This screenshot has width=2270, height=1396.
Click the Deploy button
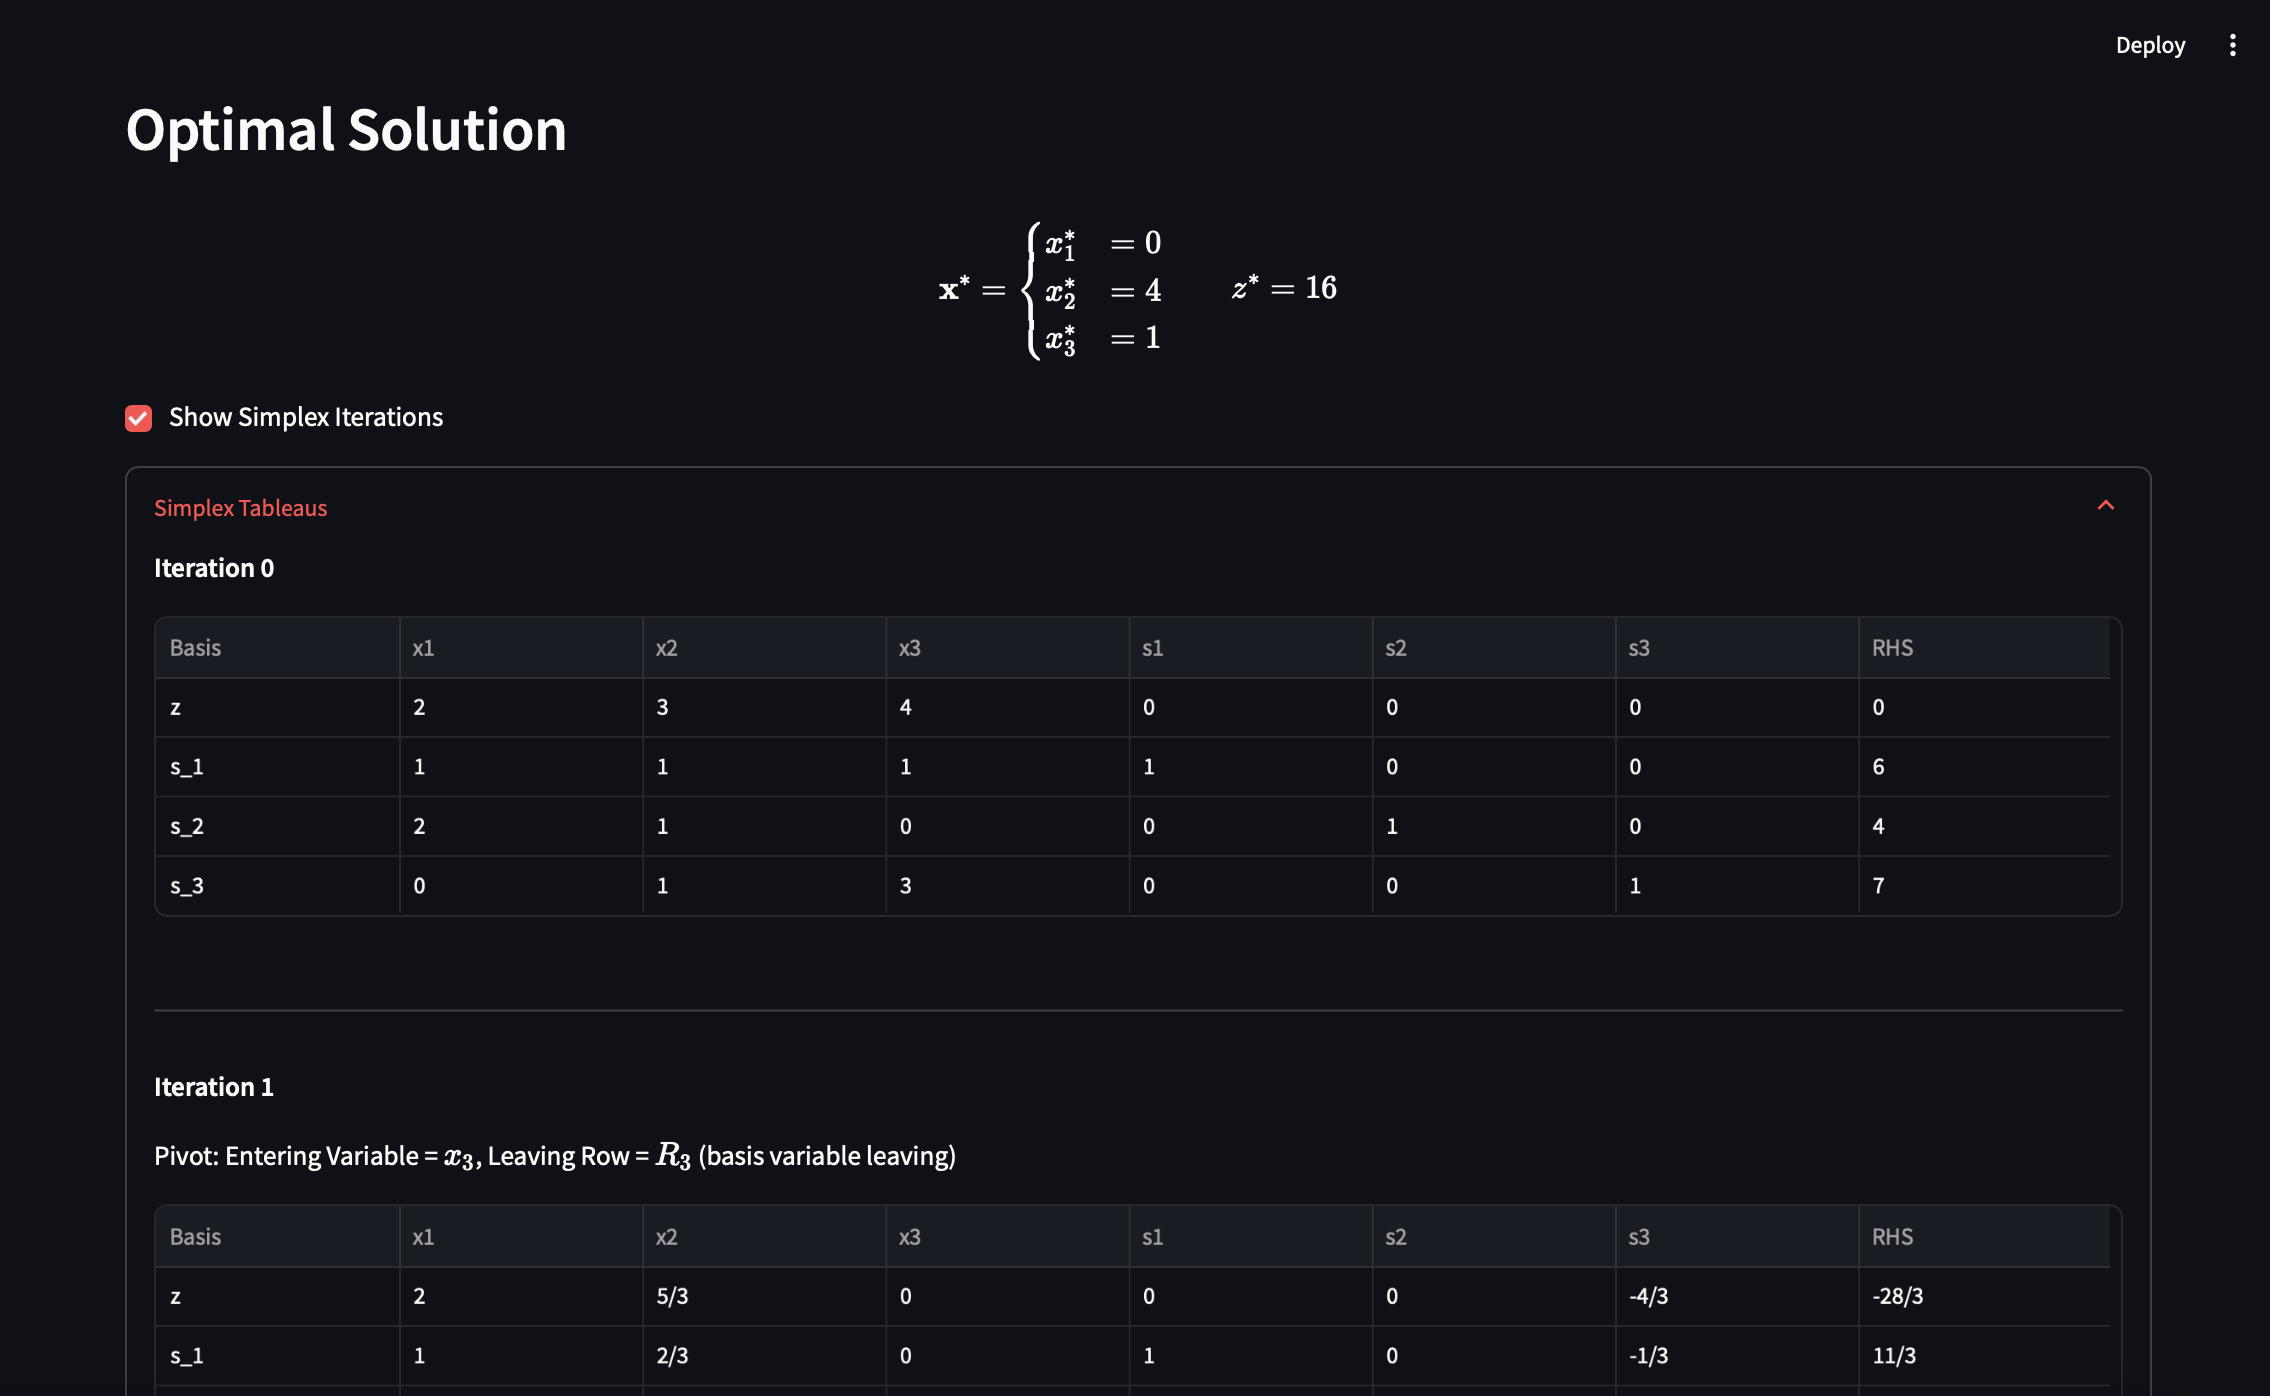(x=2150, y=45)
